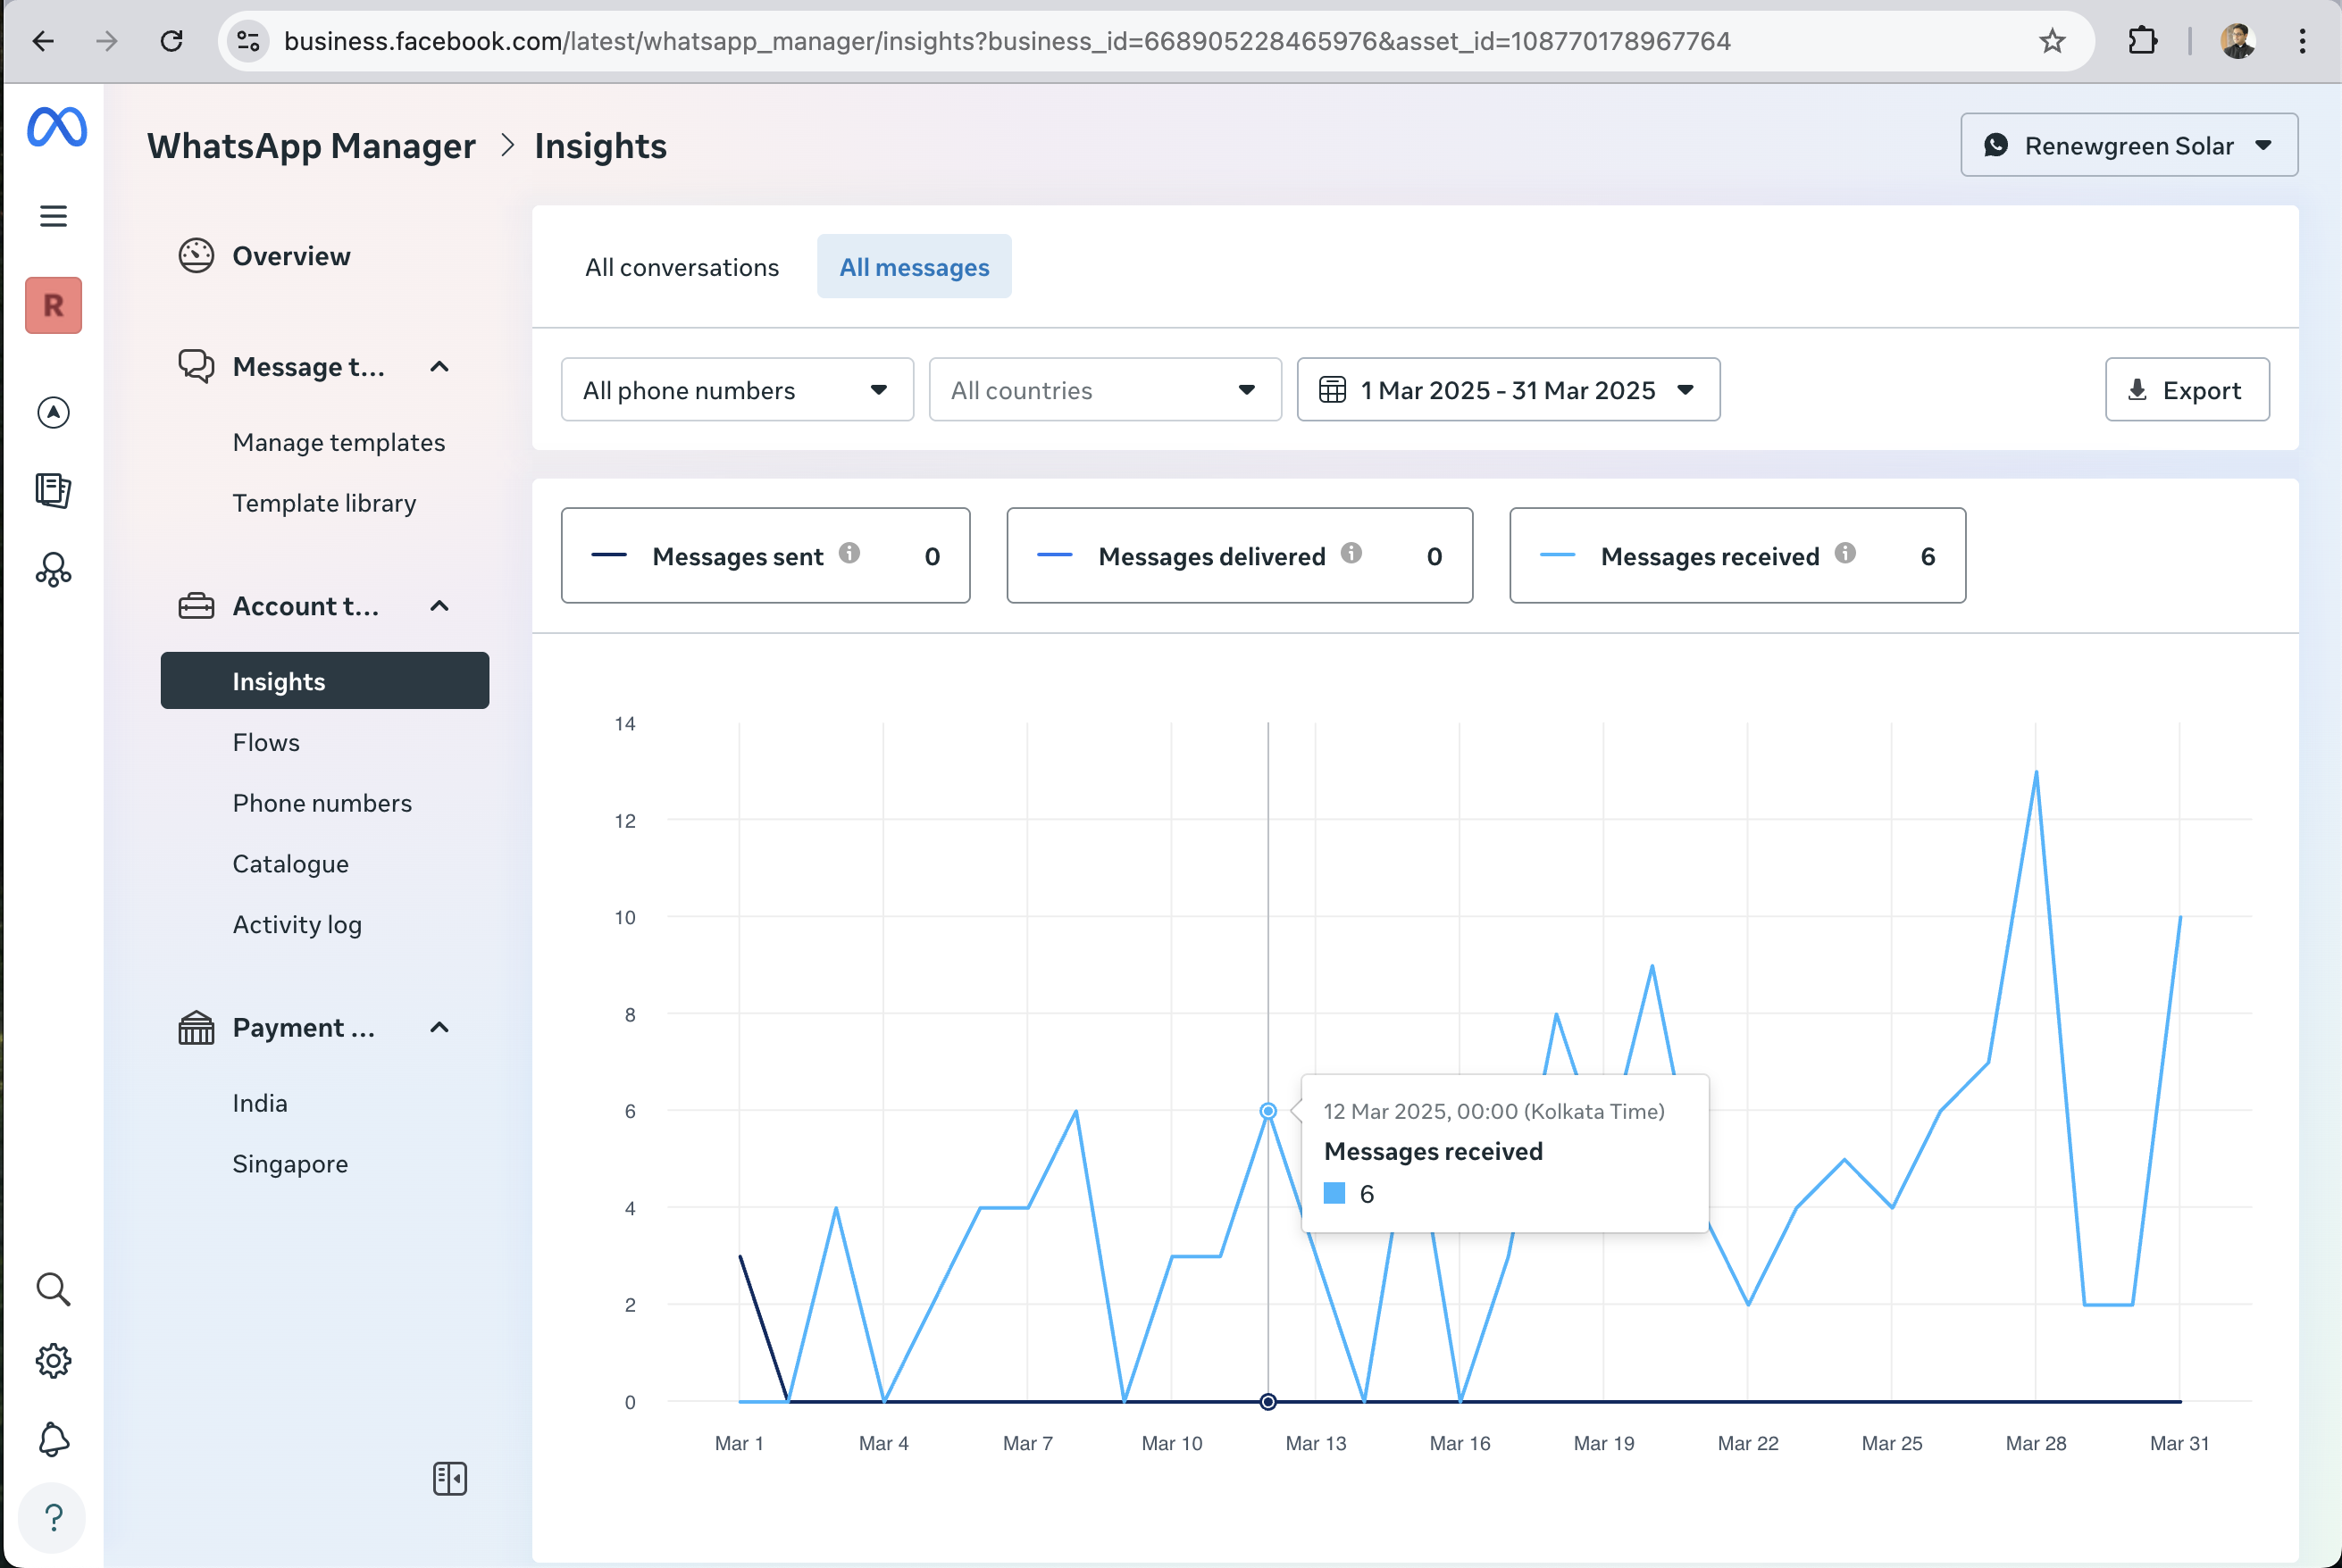Open the pages/news icon in left rail
2342x1568 pixels.
[x=53, y=490]
